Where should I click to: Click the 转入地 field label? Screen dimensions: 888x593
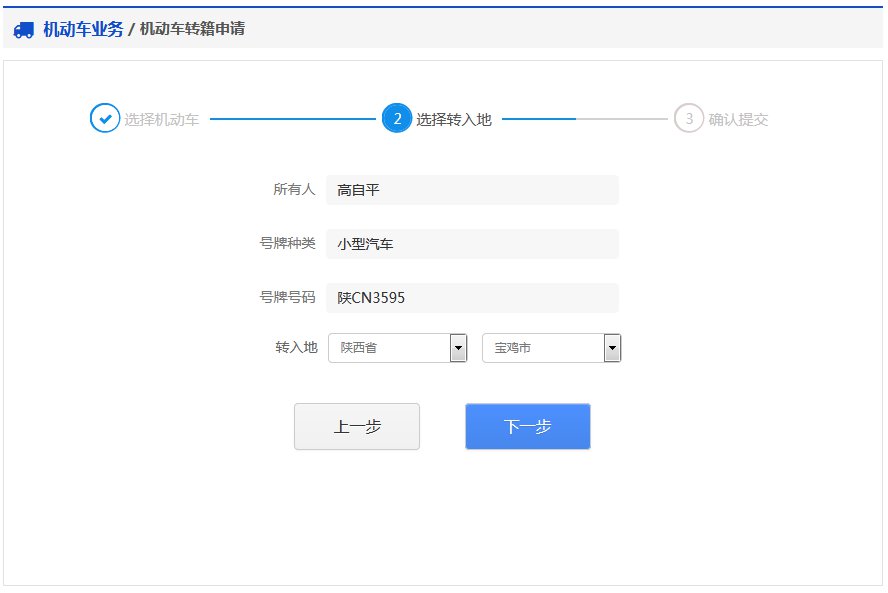tap(296, 347)
